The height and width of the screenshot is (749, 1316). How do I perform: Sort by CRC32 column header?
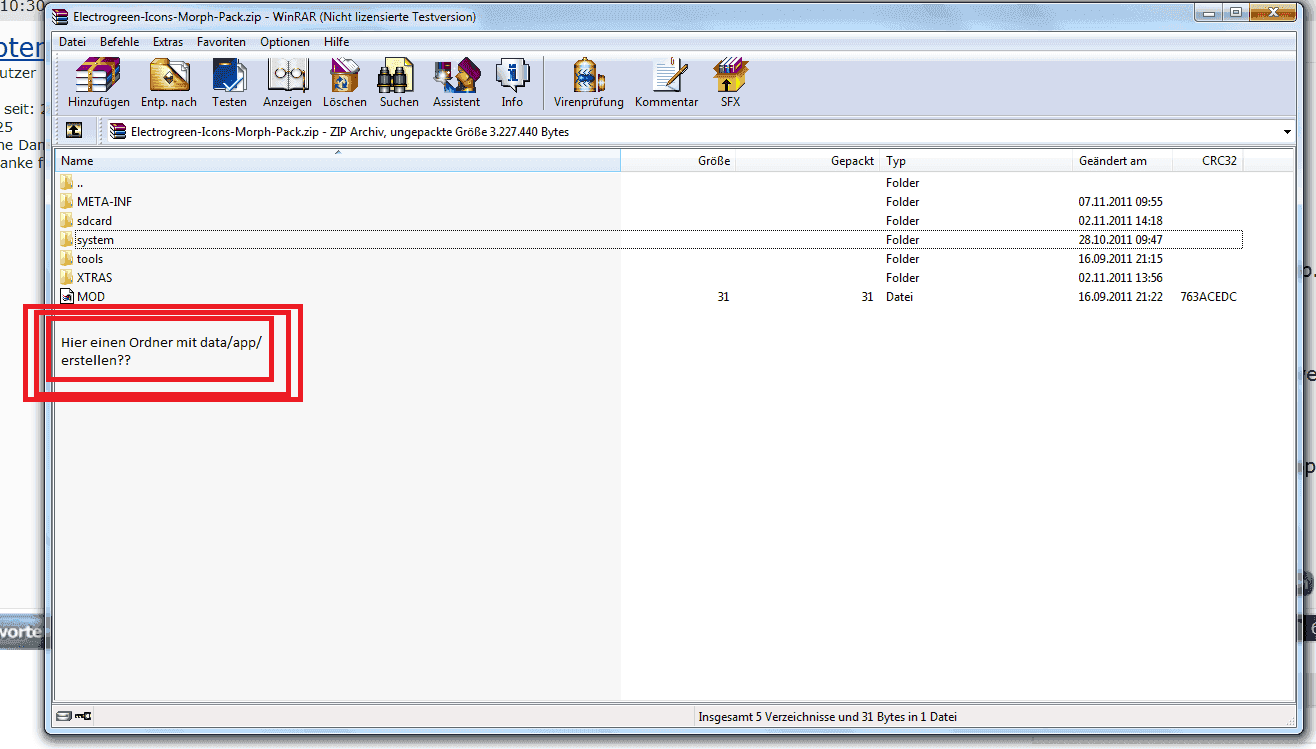click(x=1207, y=161)
